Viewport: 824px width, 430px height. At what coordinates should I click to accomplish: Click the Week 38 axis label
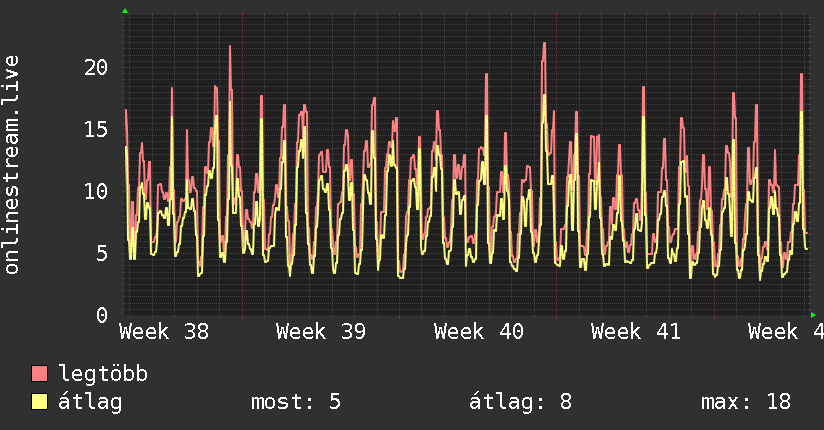[x=164, y=332]
